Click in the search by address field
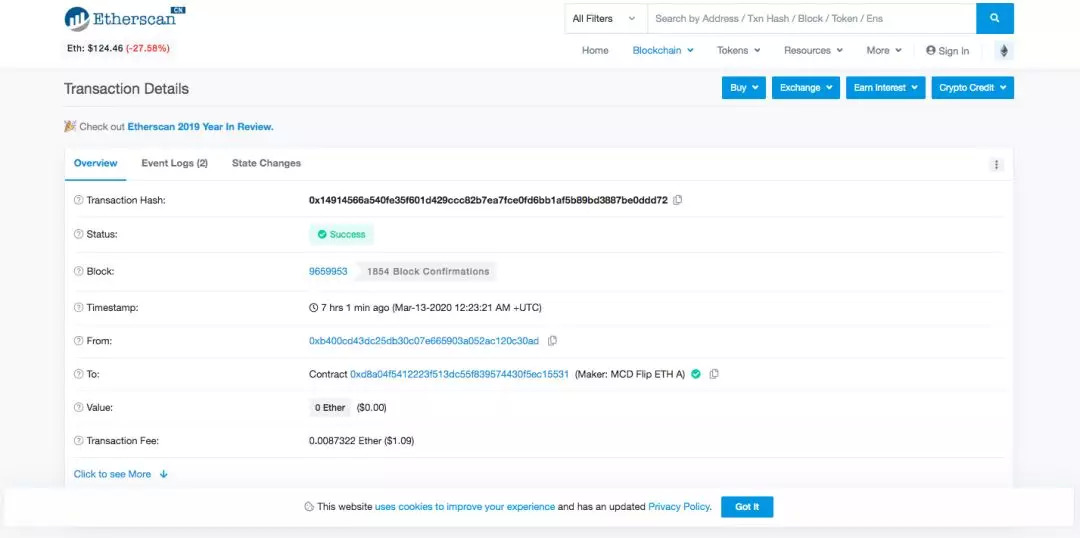 (x=811, y=19)
